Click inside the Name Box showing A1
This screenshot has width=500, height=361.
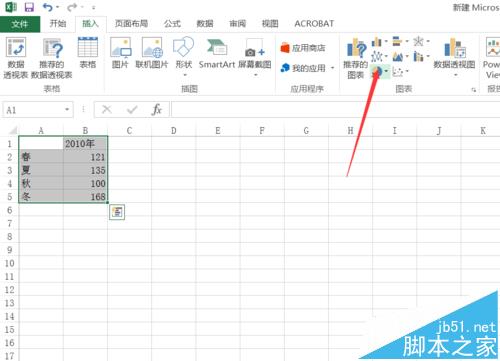click(x=33, y=110)
